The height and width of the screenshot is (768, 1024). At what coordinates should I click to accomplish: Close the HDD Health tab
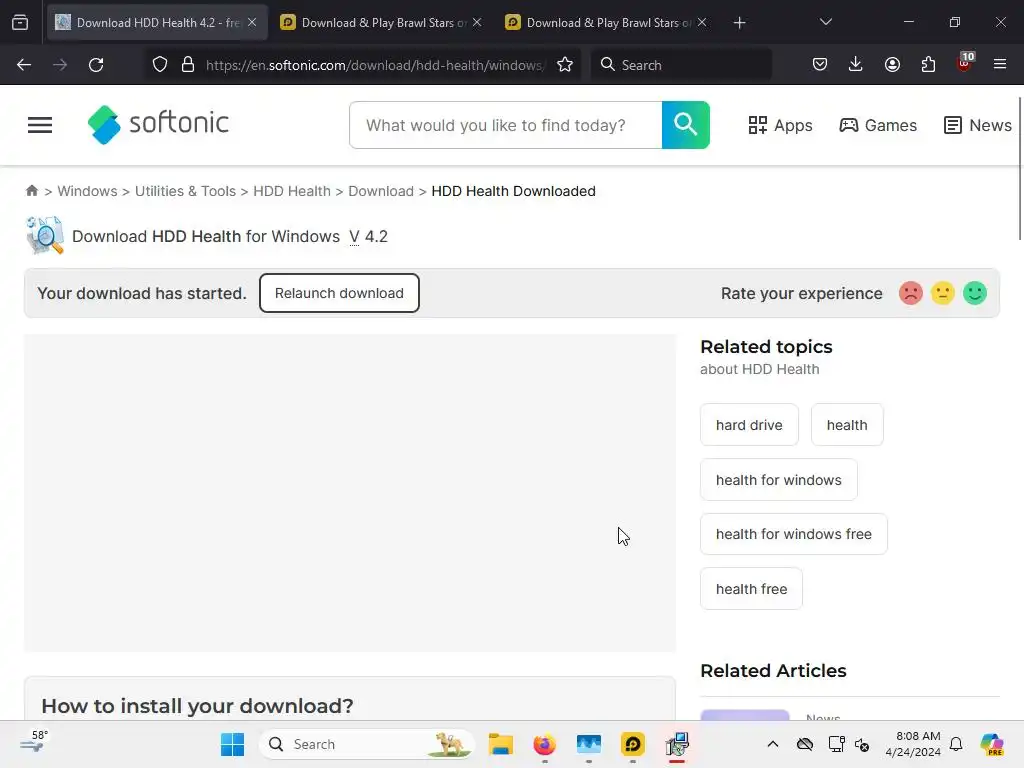(252, 22)
